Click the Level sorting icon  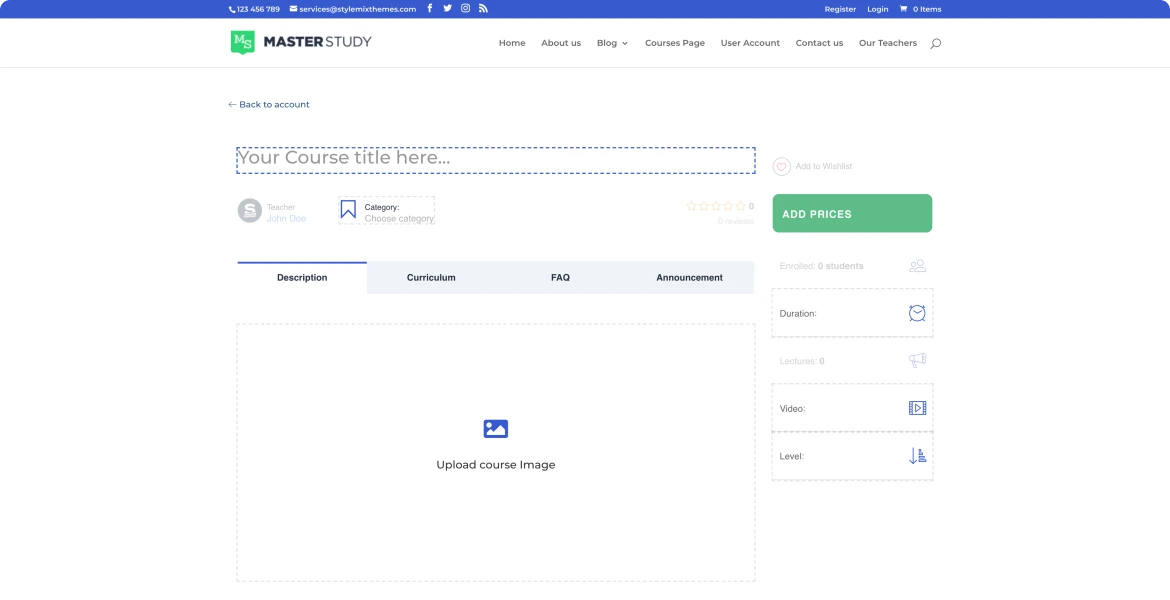click(916, 456)
